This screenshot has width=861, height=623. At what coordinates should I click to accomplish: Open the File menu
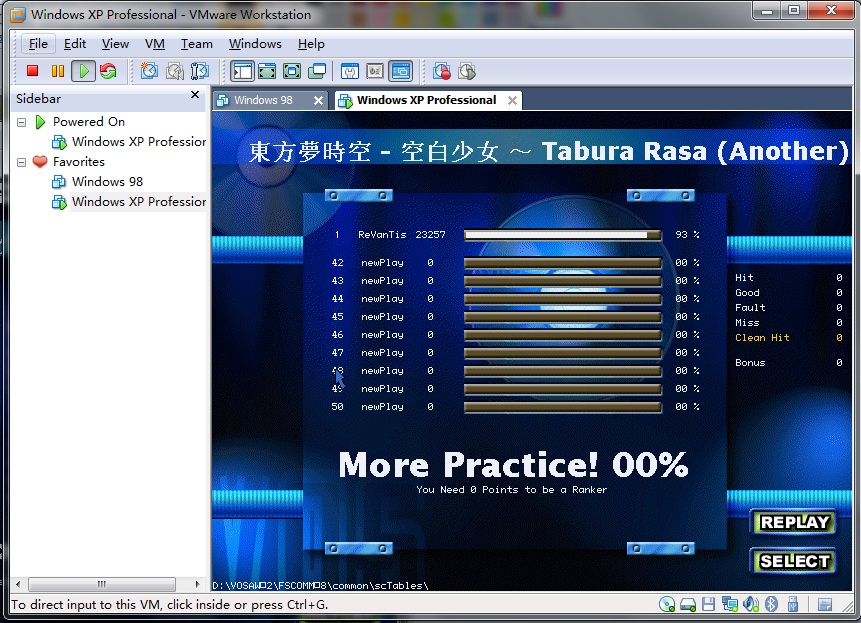38,44
